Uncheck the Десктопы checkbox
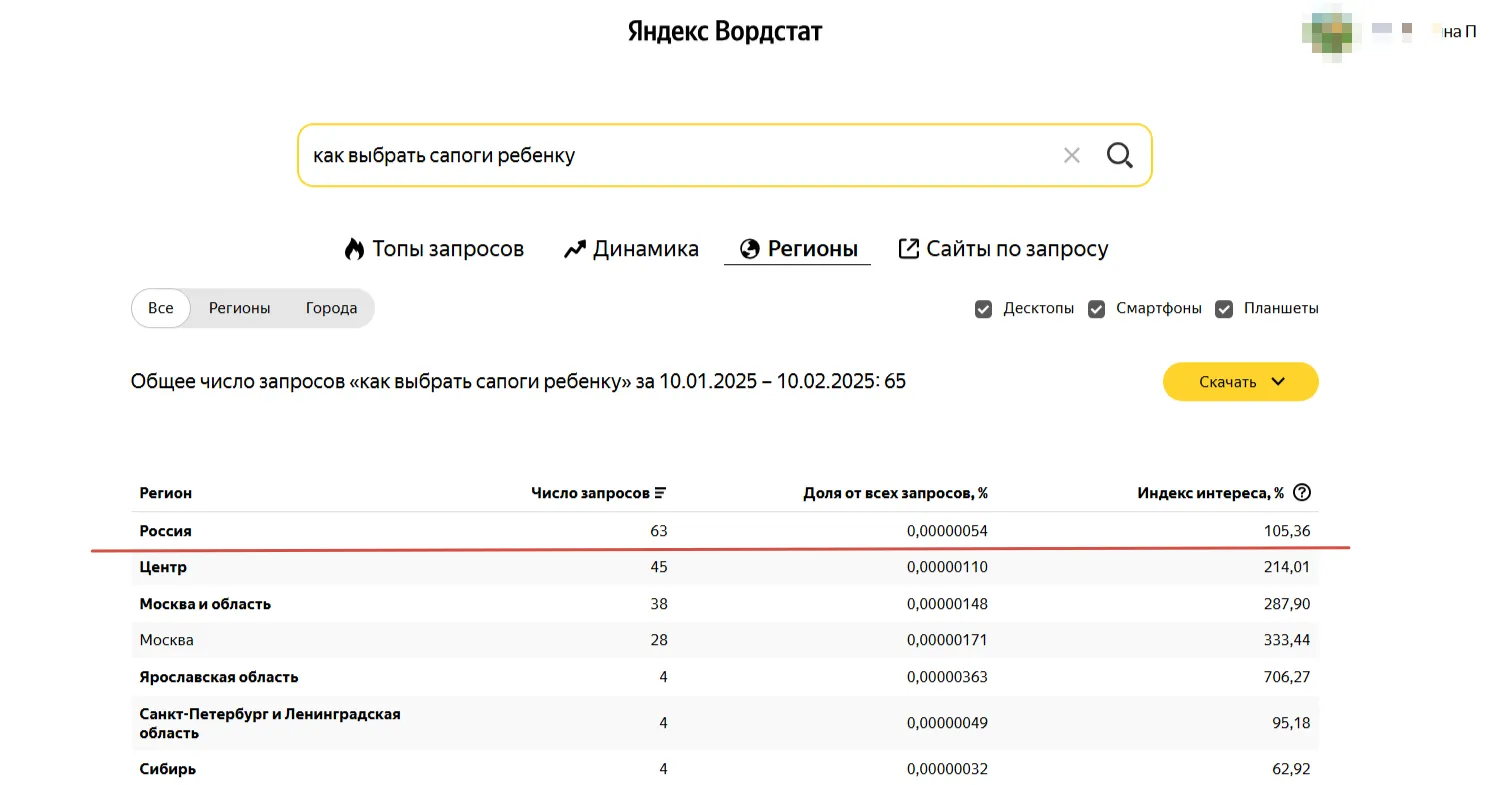Screen dimensions: 1512x785 (x=983, y=309)
